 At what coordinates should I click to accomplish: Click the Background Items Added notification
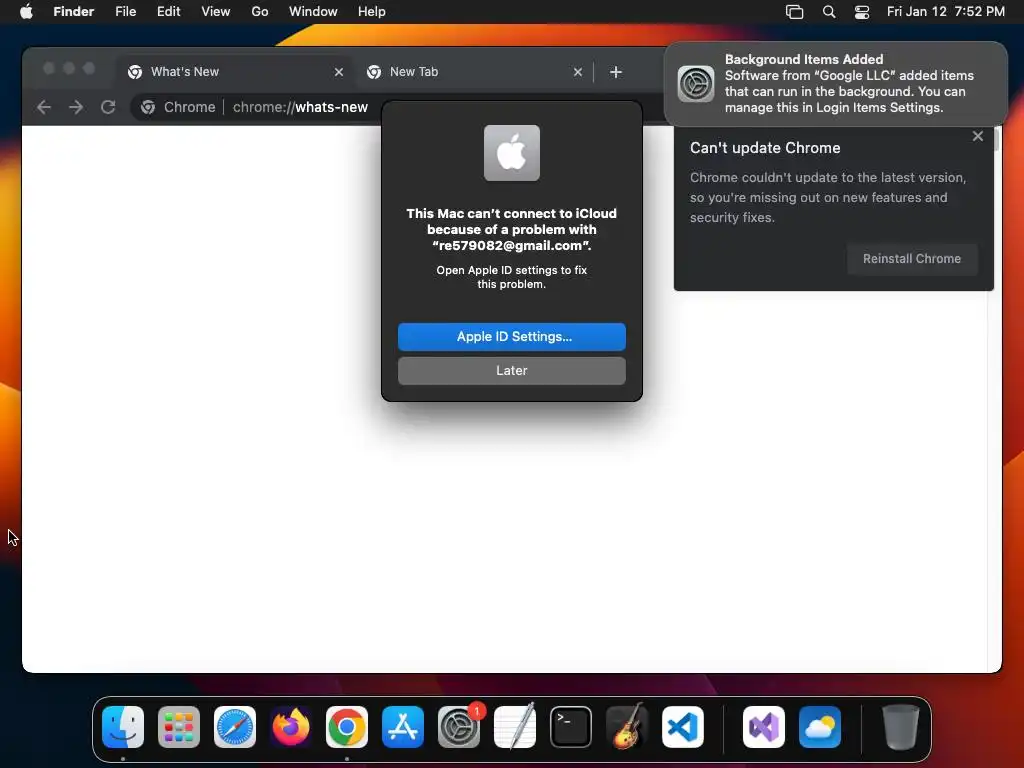836,84
